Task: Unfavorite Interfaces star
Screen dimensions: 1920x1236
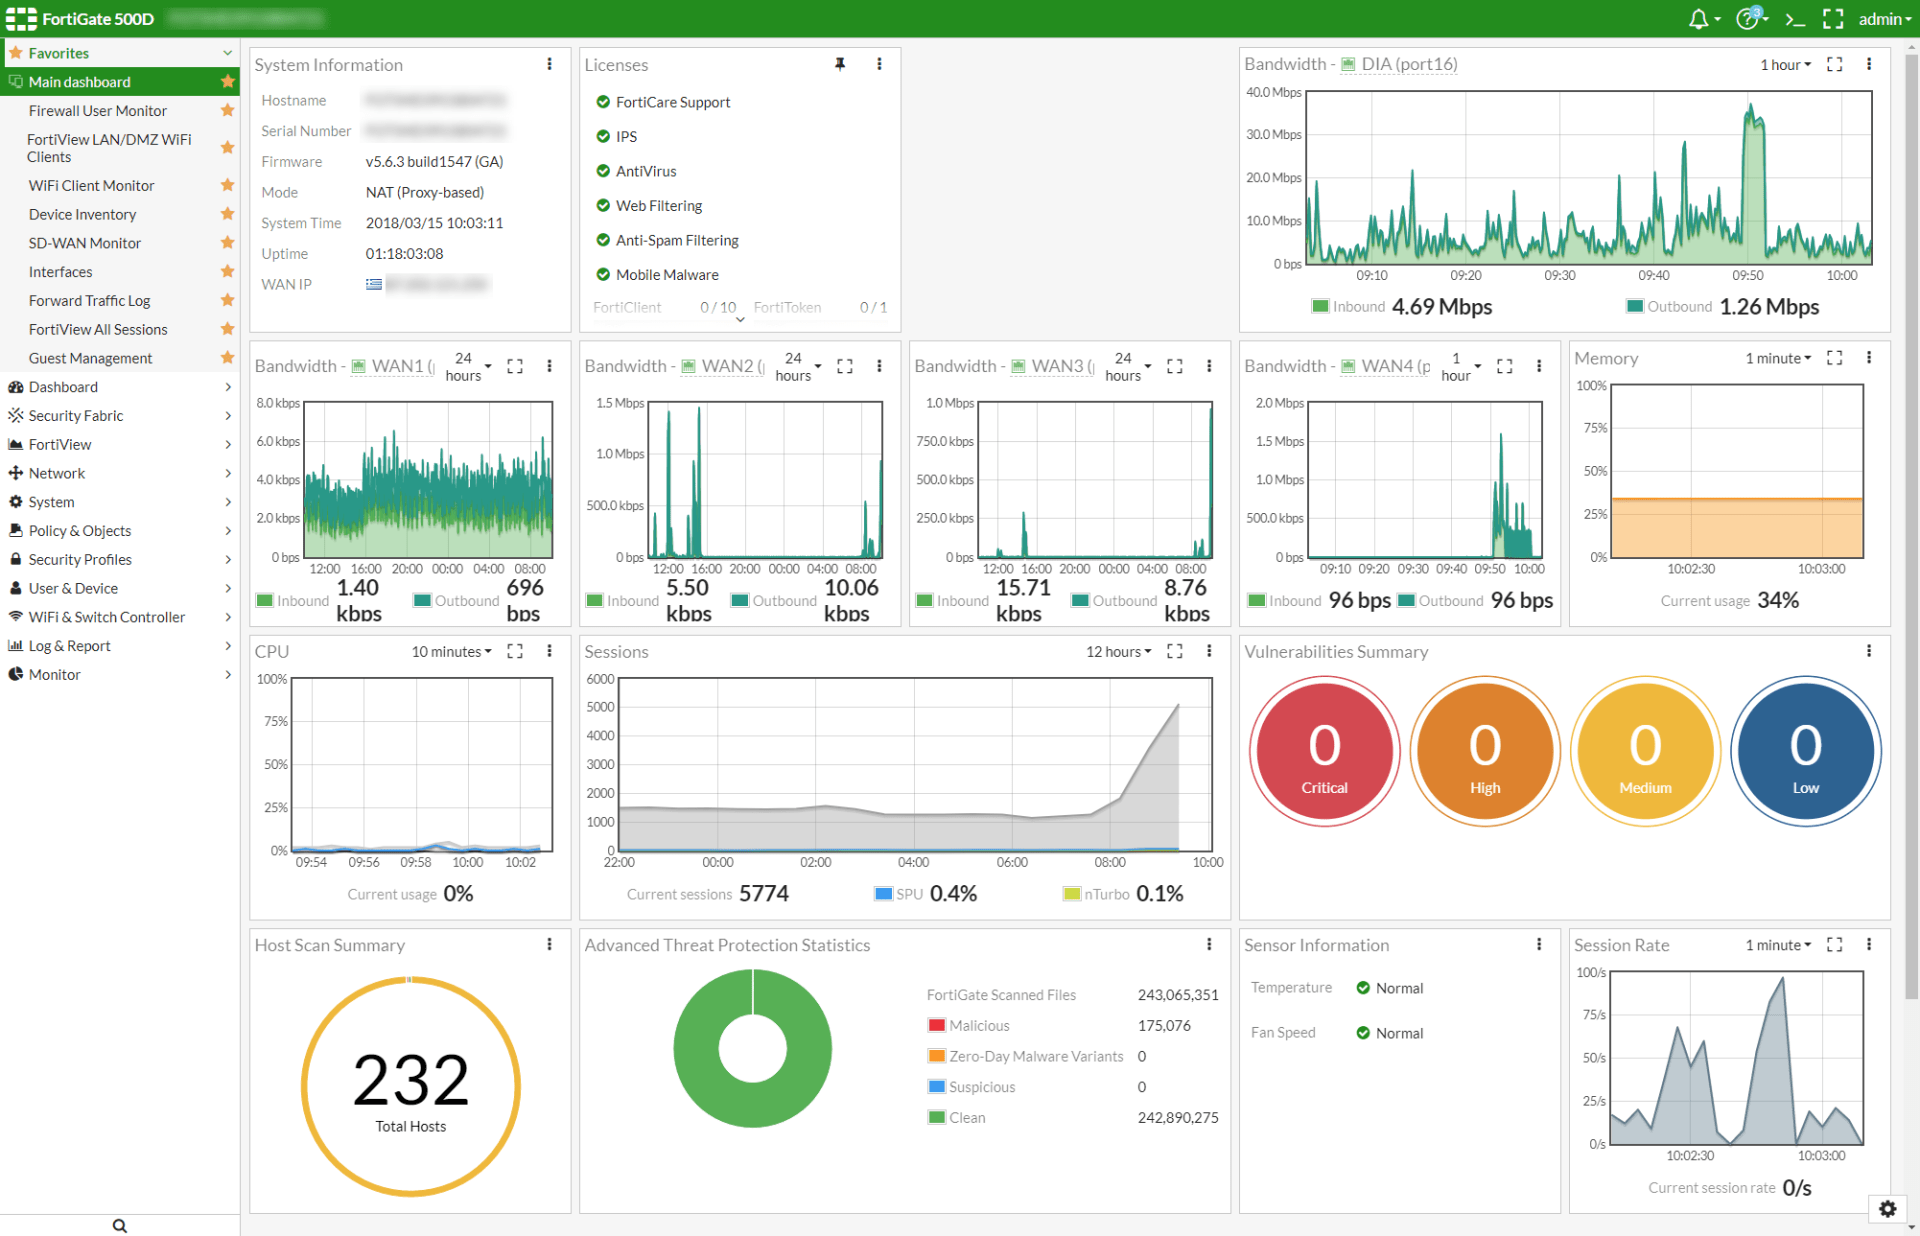Action: point(227,272)
